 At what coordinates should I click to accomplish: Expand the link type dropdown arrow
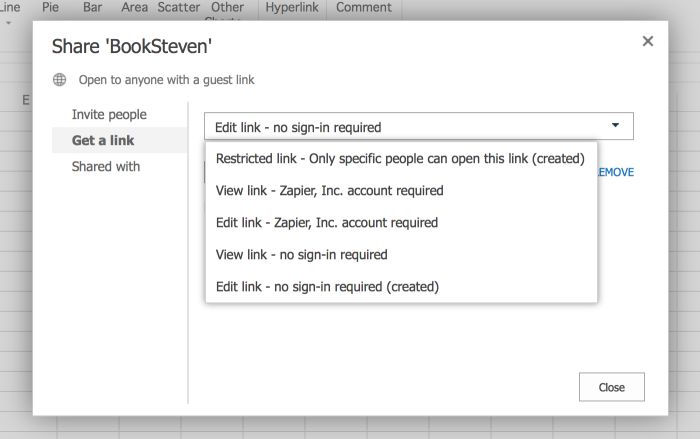pyautogui.click(x=615, y=125)
